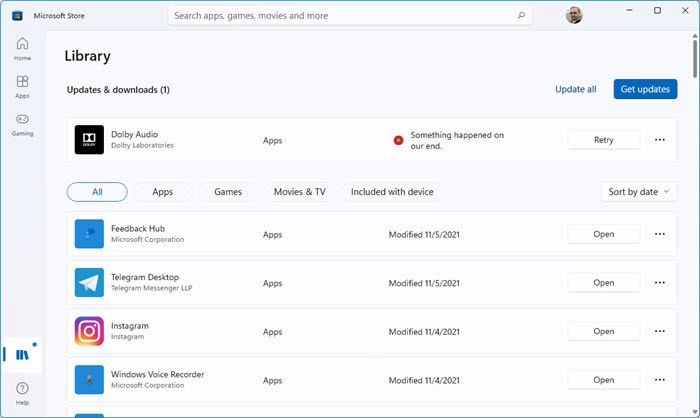Click the search magnifier icon
The image size is (700, 418).
521,16
